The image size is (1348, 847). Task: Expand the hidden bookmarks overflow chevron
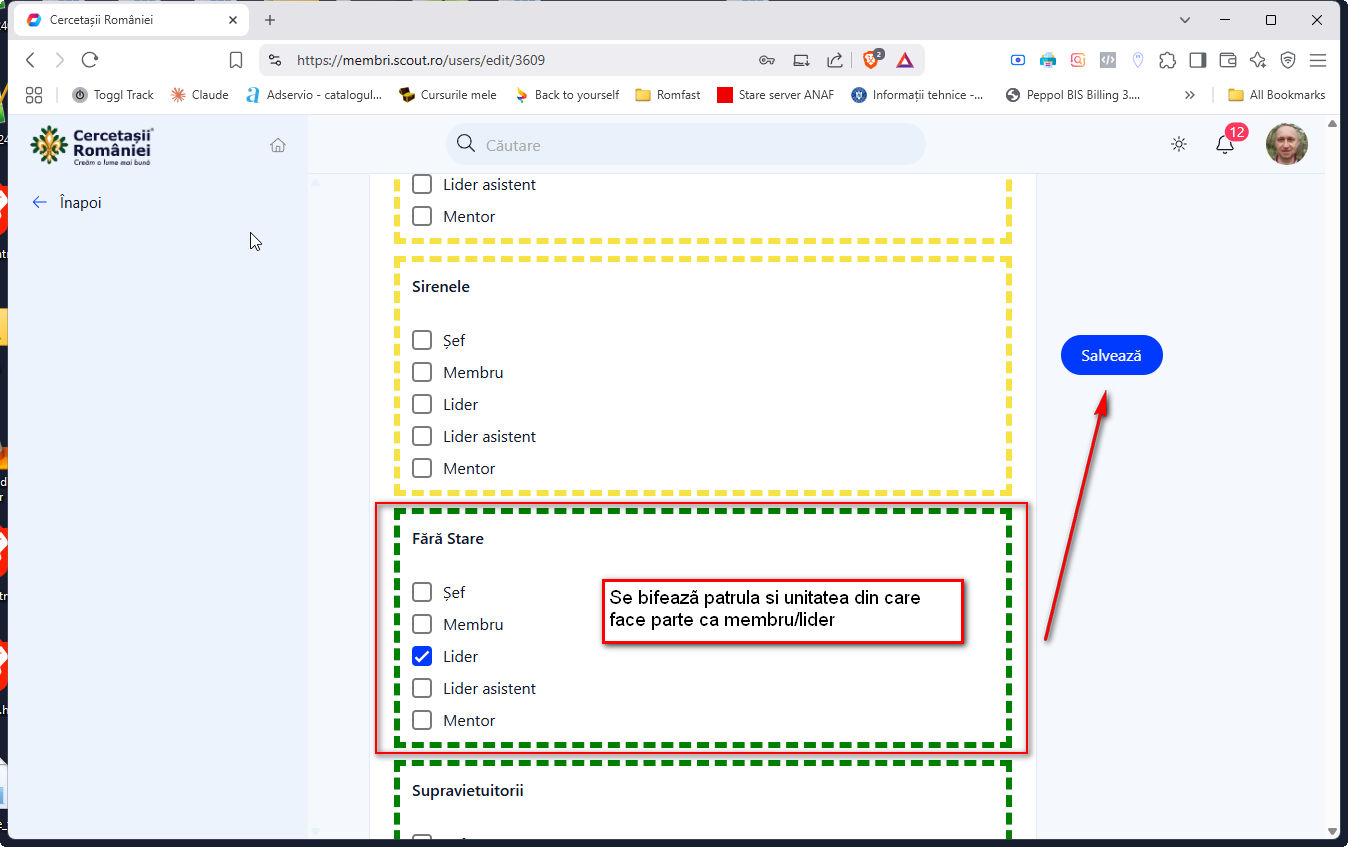tap(1189, 95)
